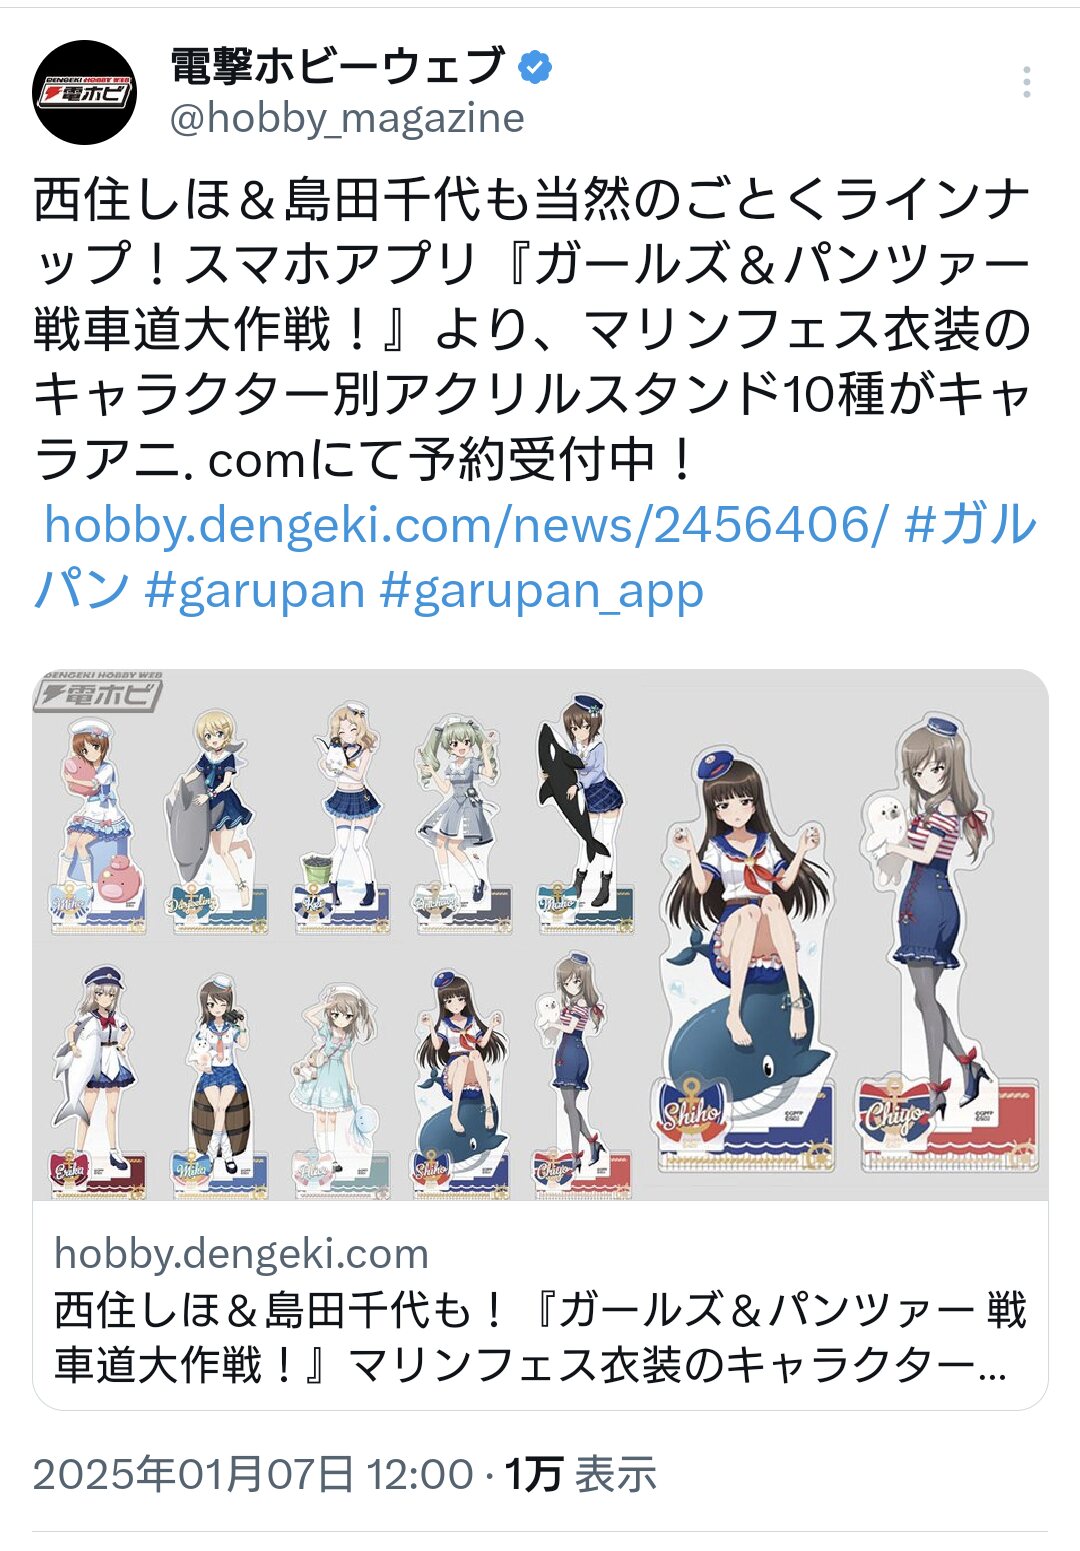Follow the hobby.dengeki.com/news/2456406/ link

(466, 524)
